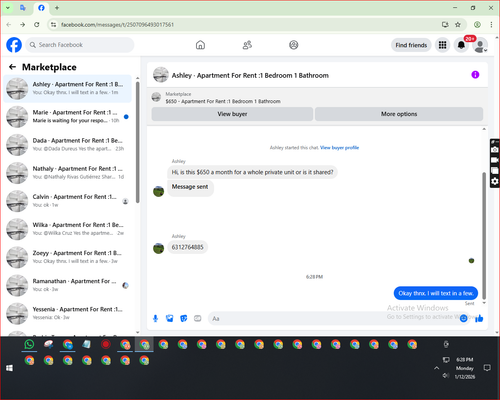
Task: Click Ashley's question about $650 unit
Action: pyautogui.click(x=252, y=172)
